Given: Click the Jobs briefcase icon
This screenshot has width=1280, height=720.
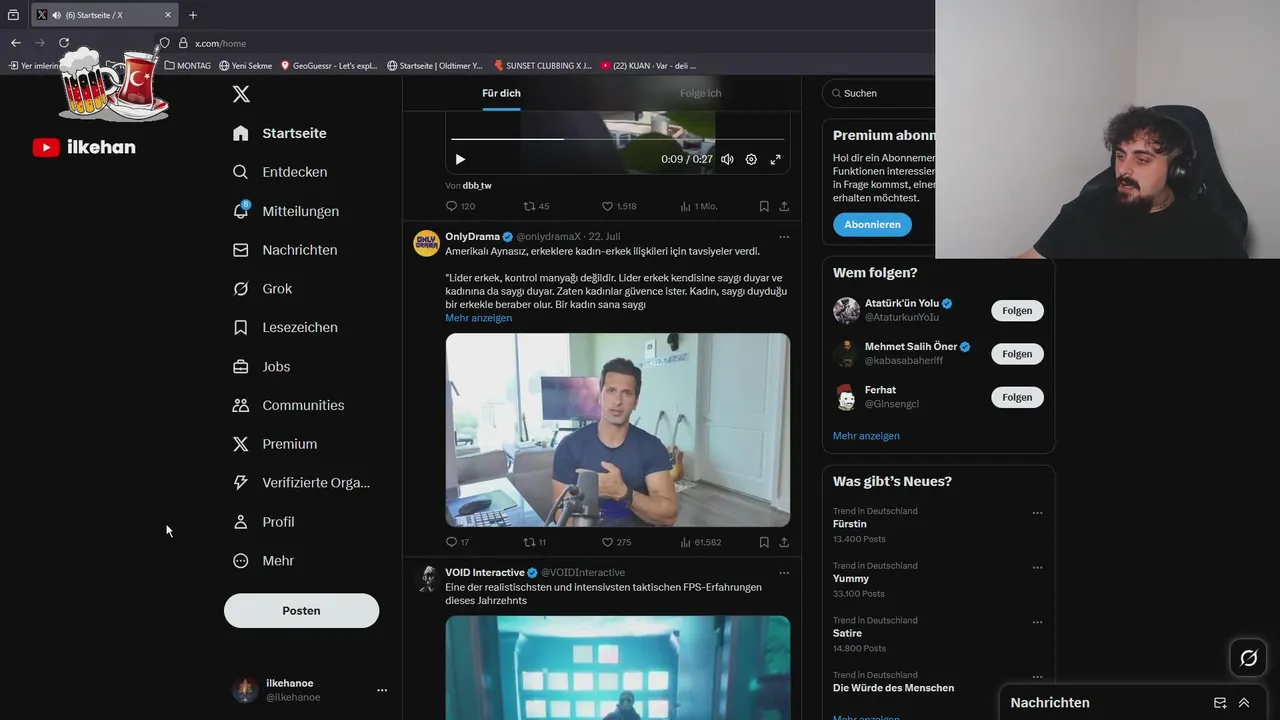Looking at the screenshot, I should [x=240, y=367].
